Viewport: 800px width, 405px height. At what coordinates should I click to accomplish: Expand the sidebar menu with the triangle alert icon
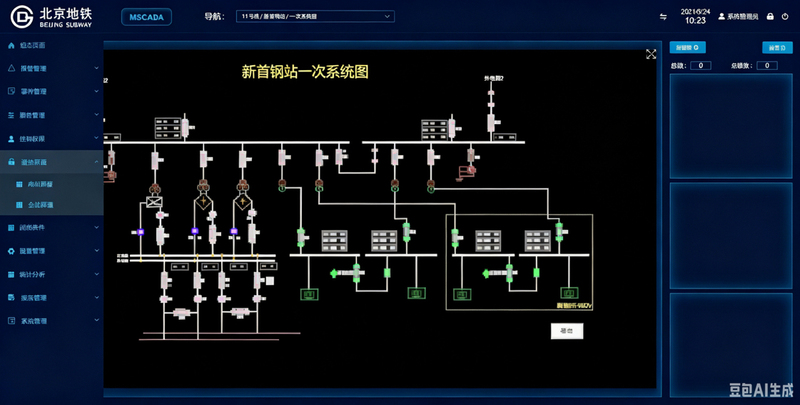coord(96,68)
